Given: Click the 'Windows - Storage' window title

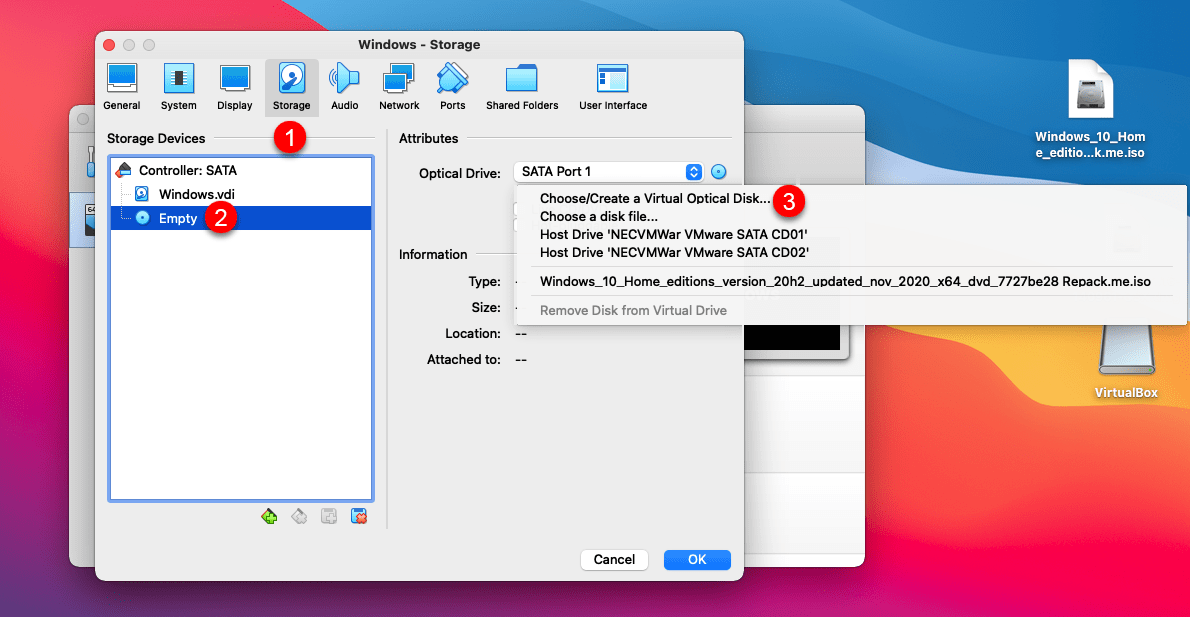Looking at the screenshot, I should [419, 45].
